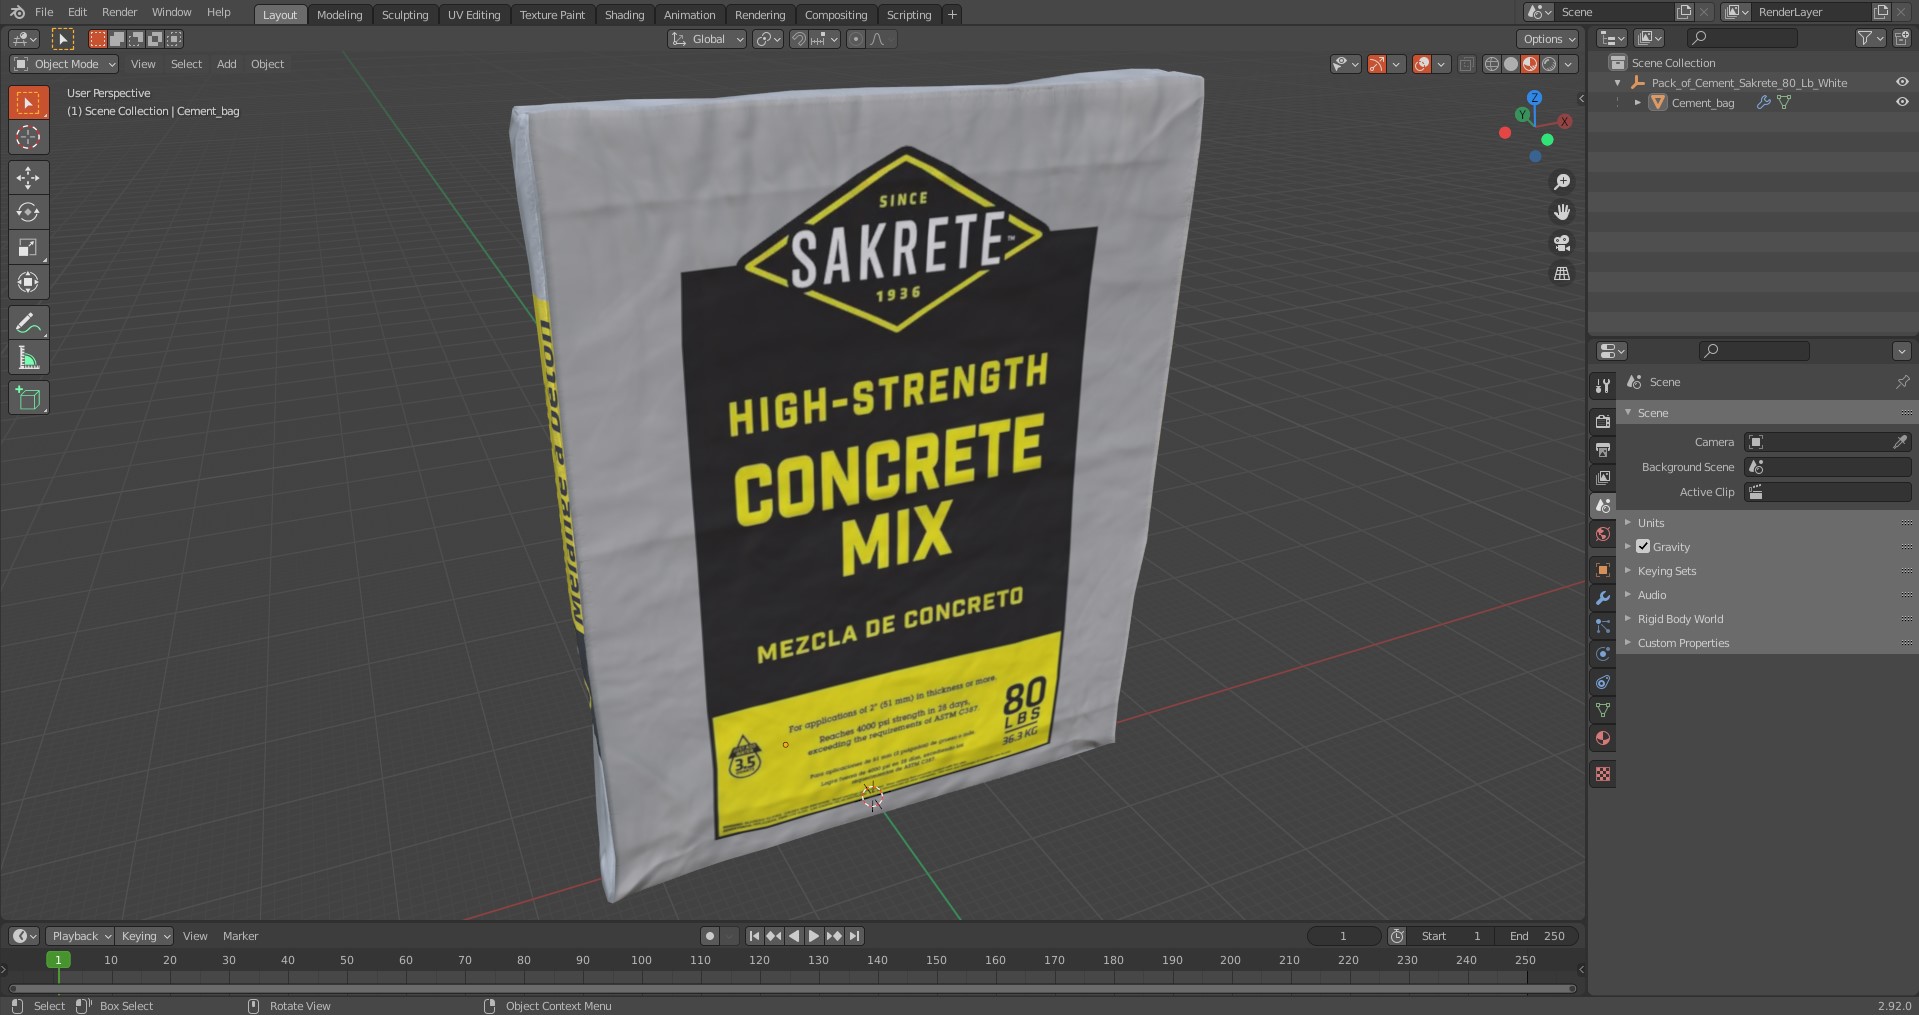Click Camera eyedropper button
The image size is (1919, 1015).
1900,442
